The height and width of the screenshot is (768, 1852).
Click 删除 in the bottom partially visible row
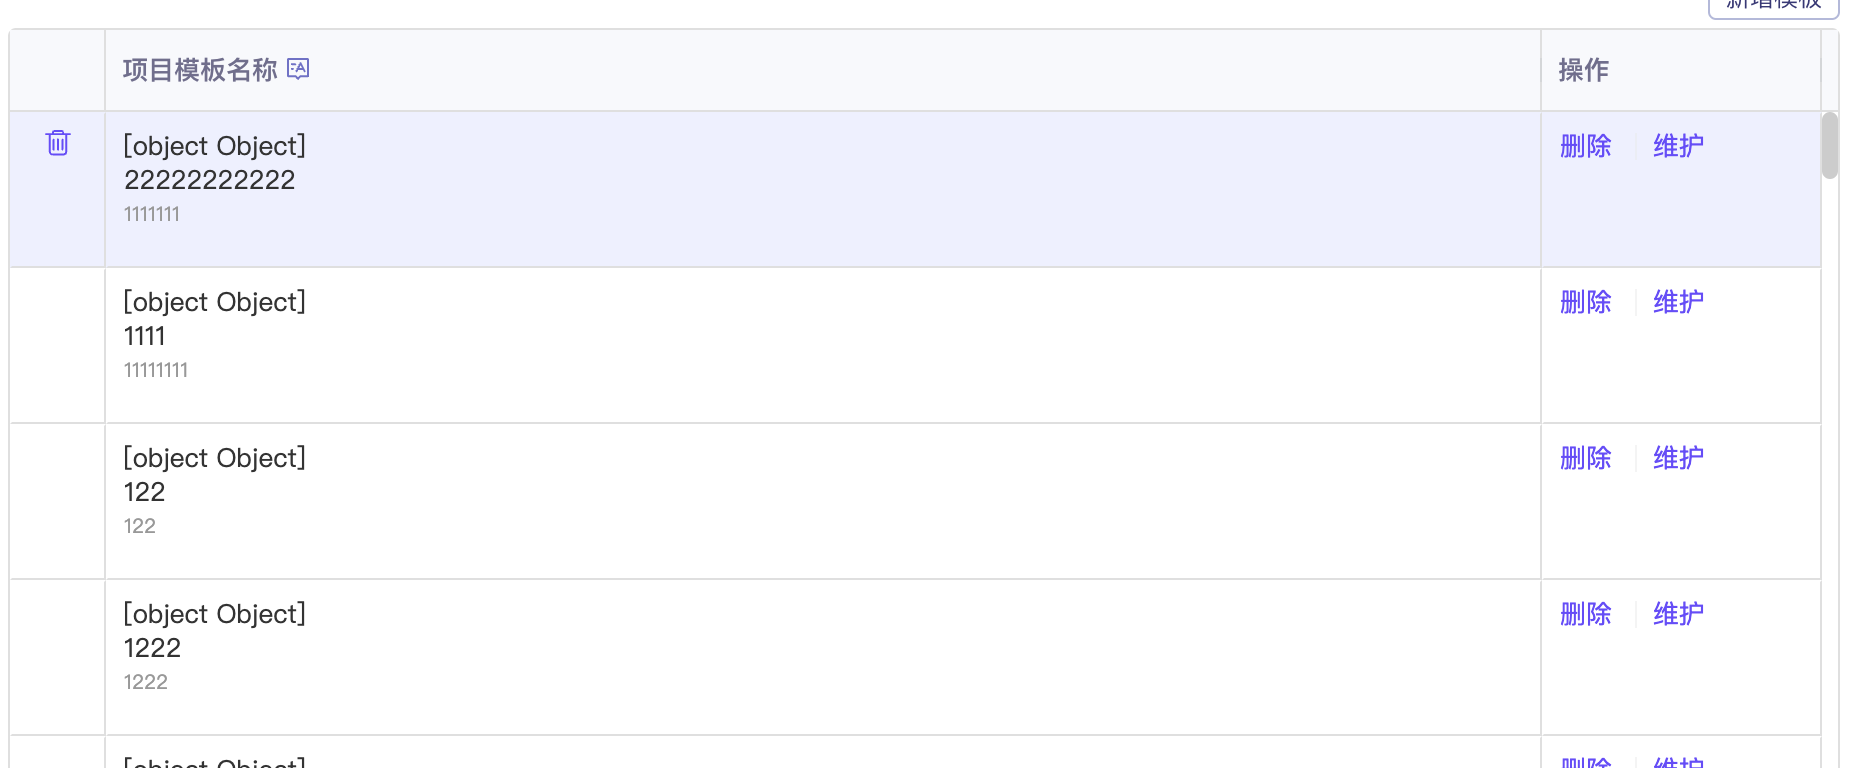pos(1586,762)
